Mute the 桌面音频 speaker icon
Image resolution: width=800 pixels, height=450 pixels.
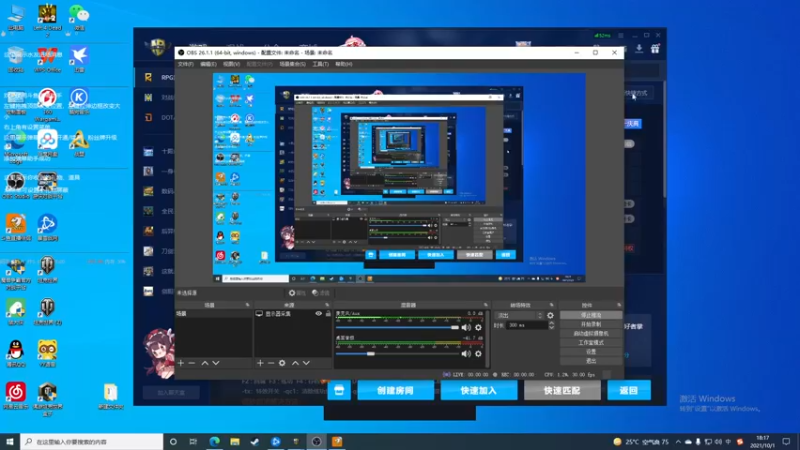[466, 354]
